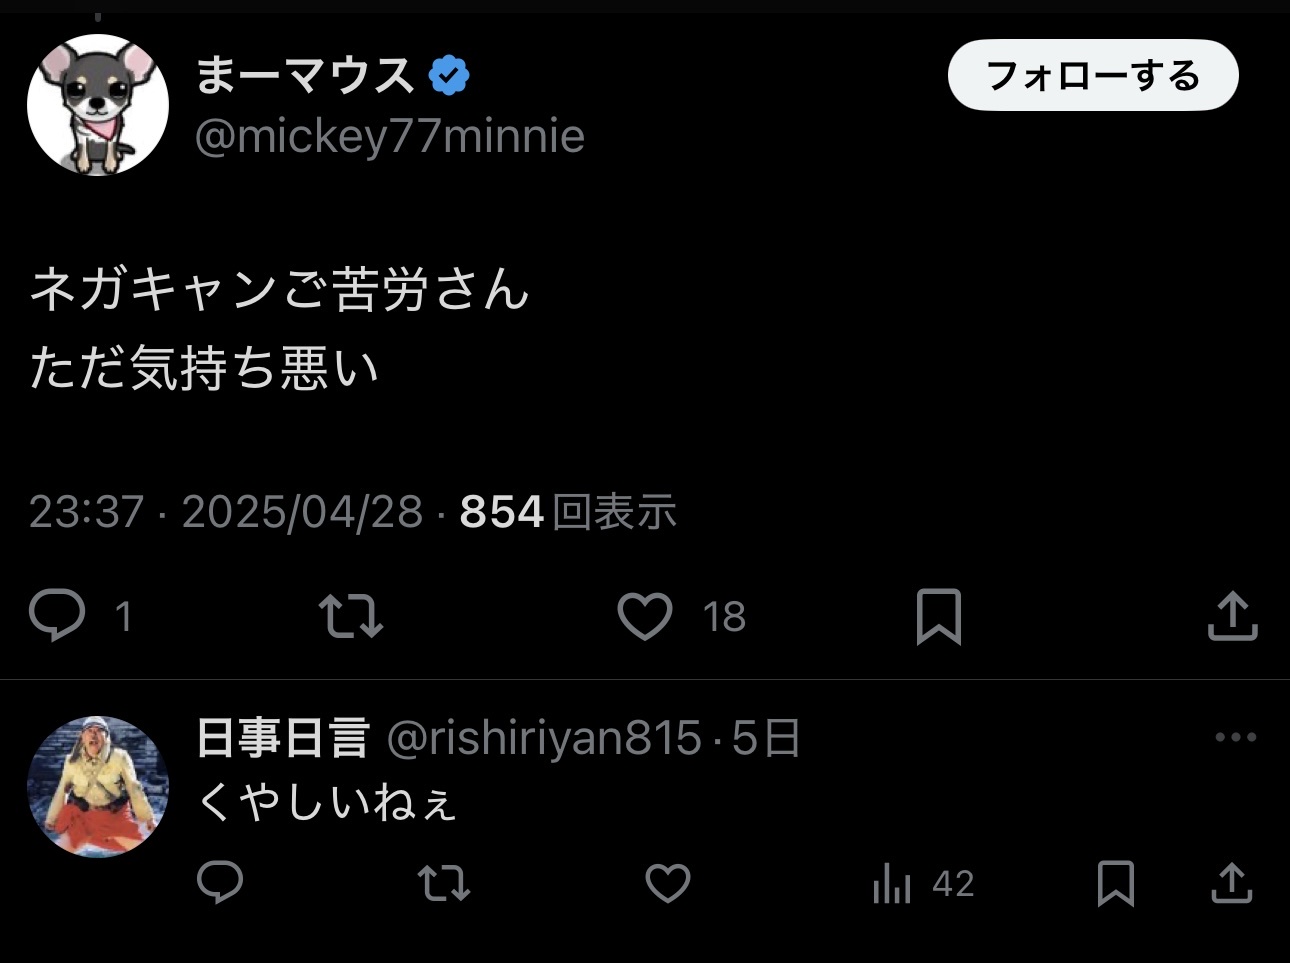Screen dimensions: 1290x963
Task: Click the 854 回表示 view count
Action: click(567, 512)
